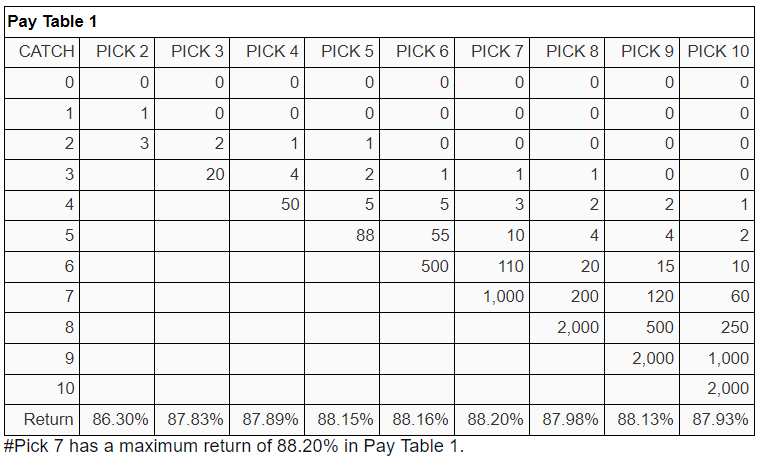Click the 88 payout in PICK 5
This screenshot has height=462, width=762.
pyautogui.click(x=365, y=236)
